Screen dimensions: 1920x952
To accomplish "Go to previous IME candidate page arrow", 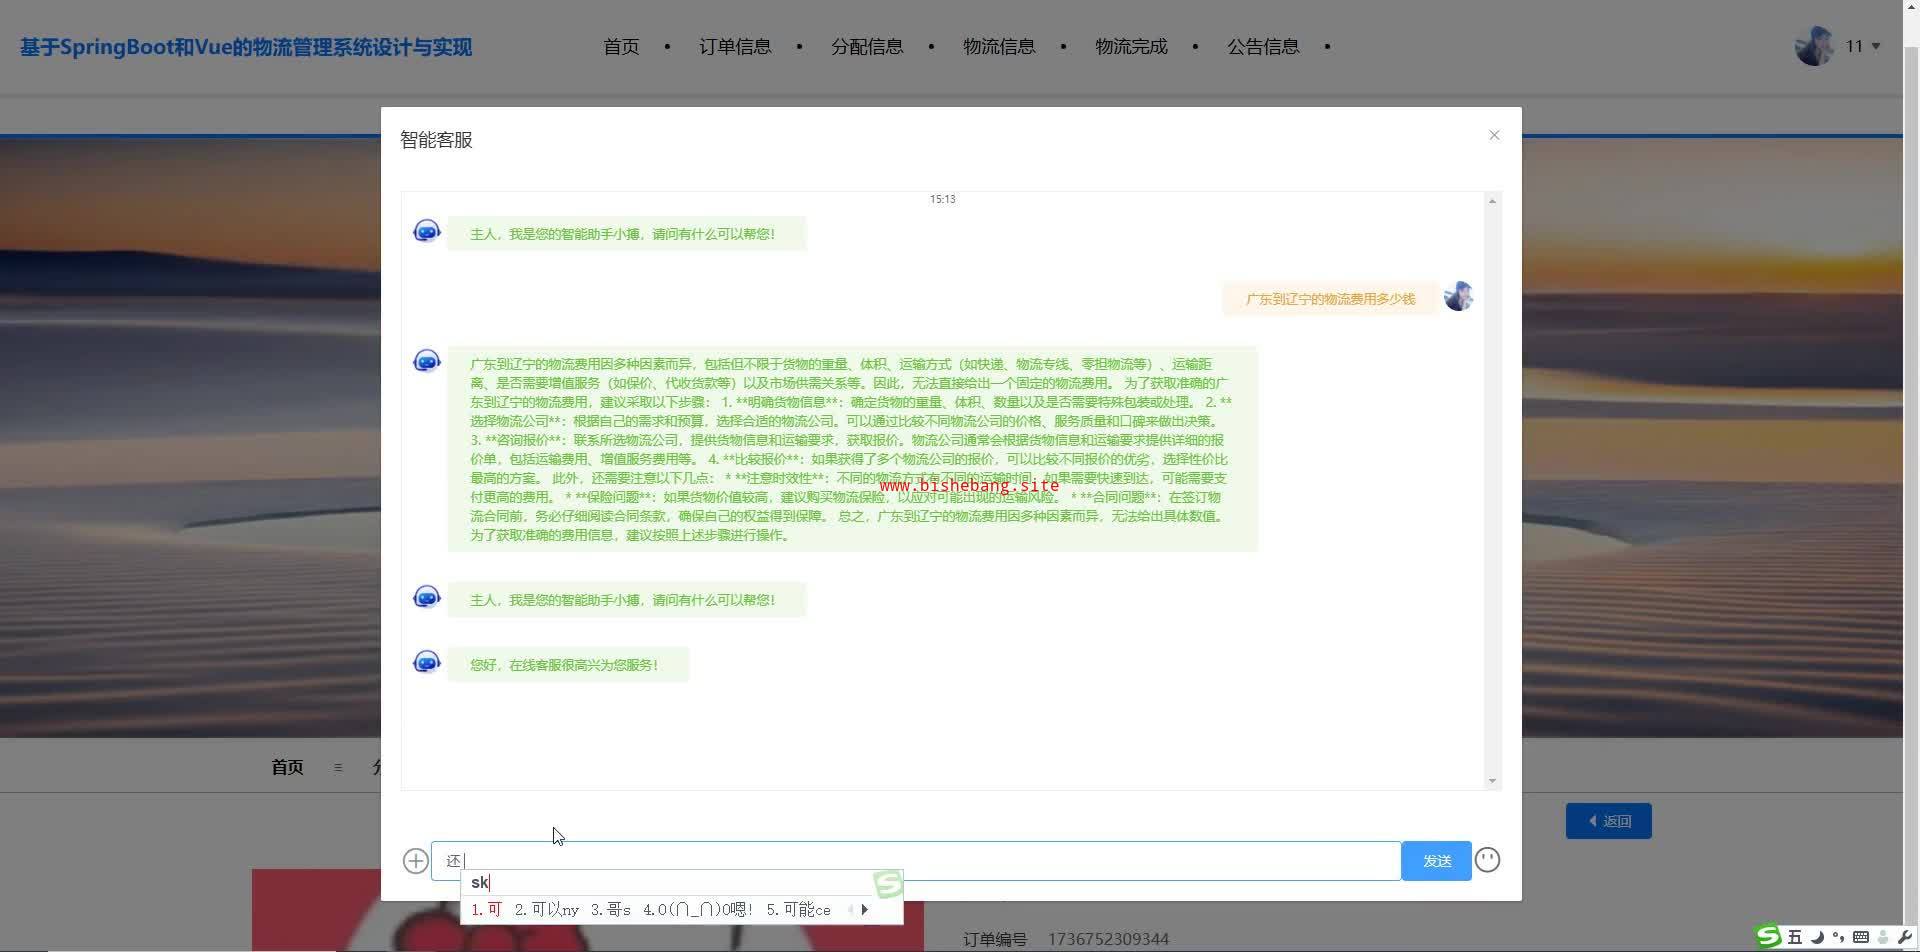I will pos(850,910).
